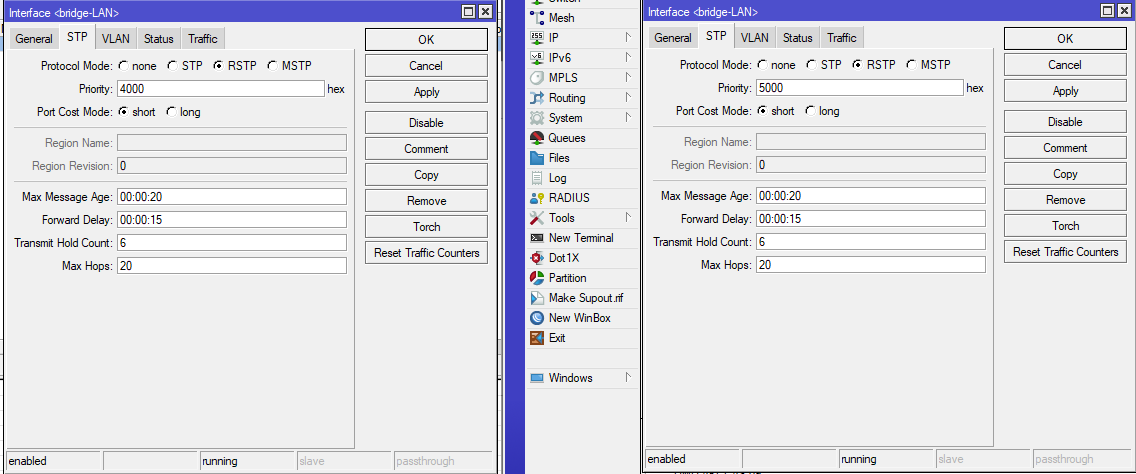
Task: Switch to VLAN tab in left window
Action: tap(116, 39)
